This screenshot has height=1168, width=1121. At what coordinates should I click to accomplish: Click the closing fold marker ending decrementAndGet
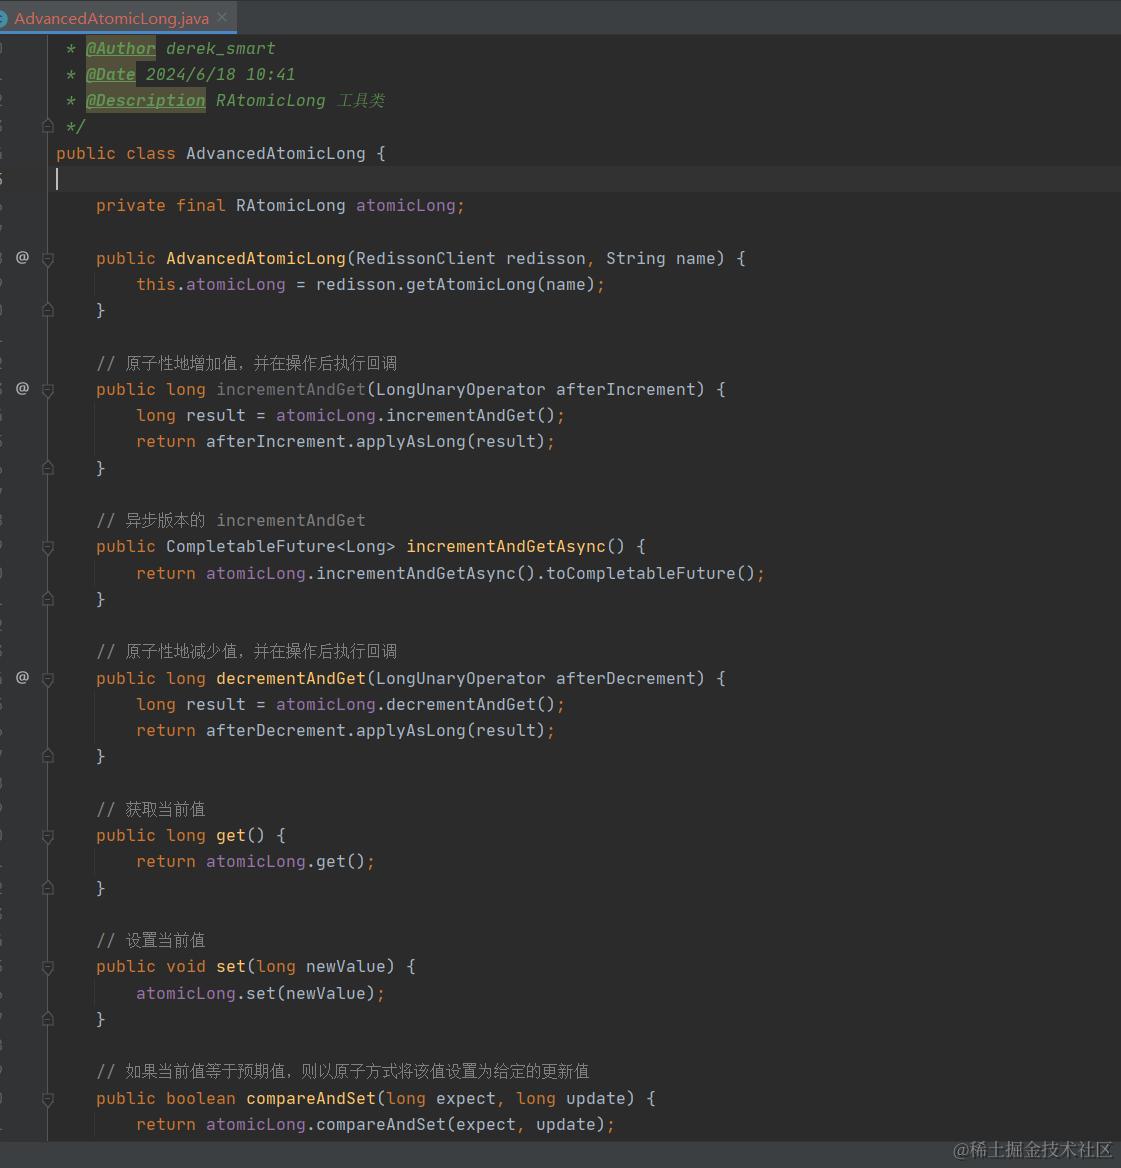(48, 756)
